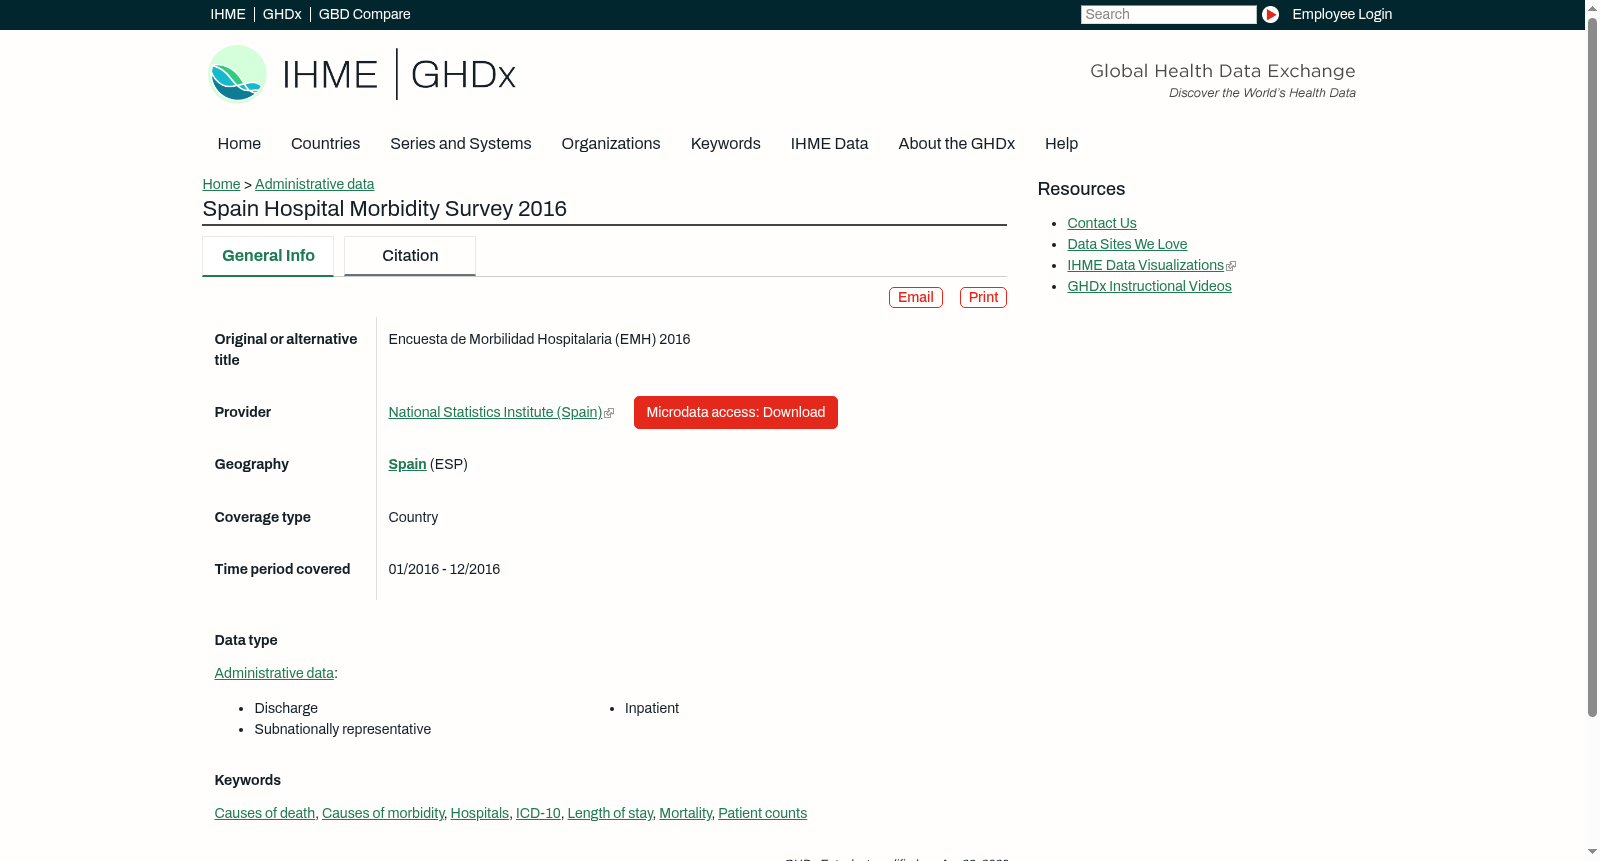Click the Subnationally representative list item
The height and width of the screenshot is (861, 1600).
343,729
